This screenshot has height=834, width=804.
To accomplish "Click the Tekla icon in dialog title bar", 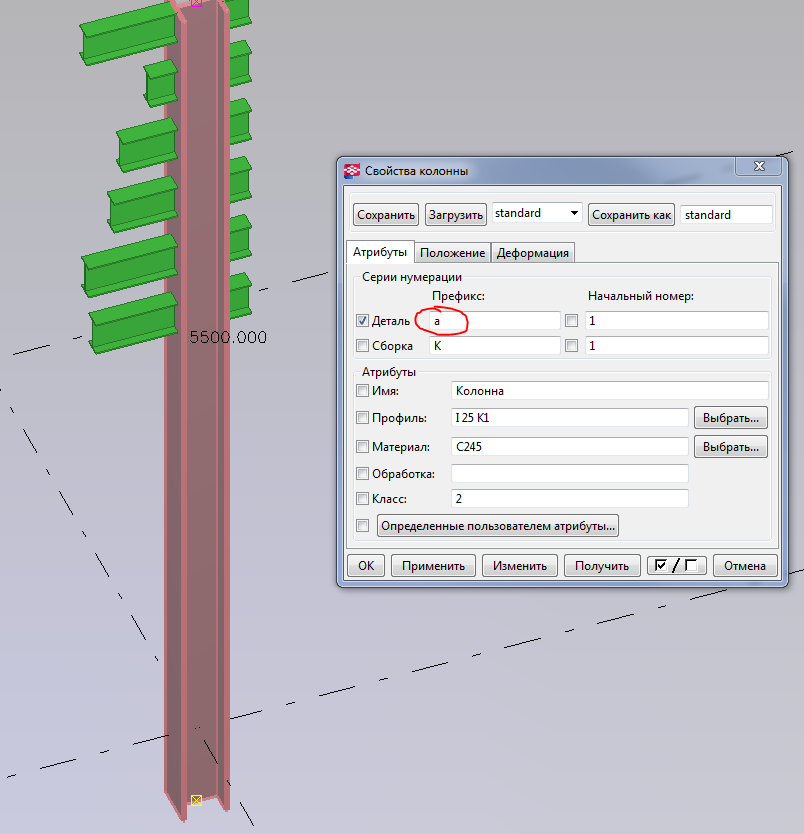I will click(x=352, y=171).
